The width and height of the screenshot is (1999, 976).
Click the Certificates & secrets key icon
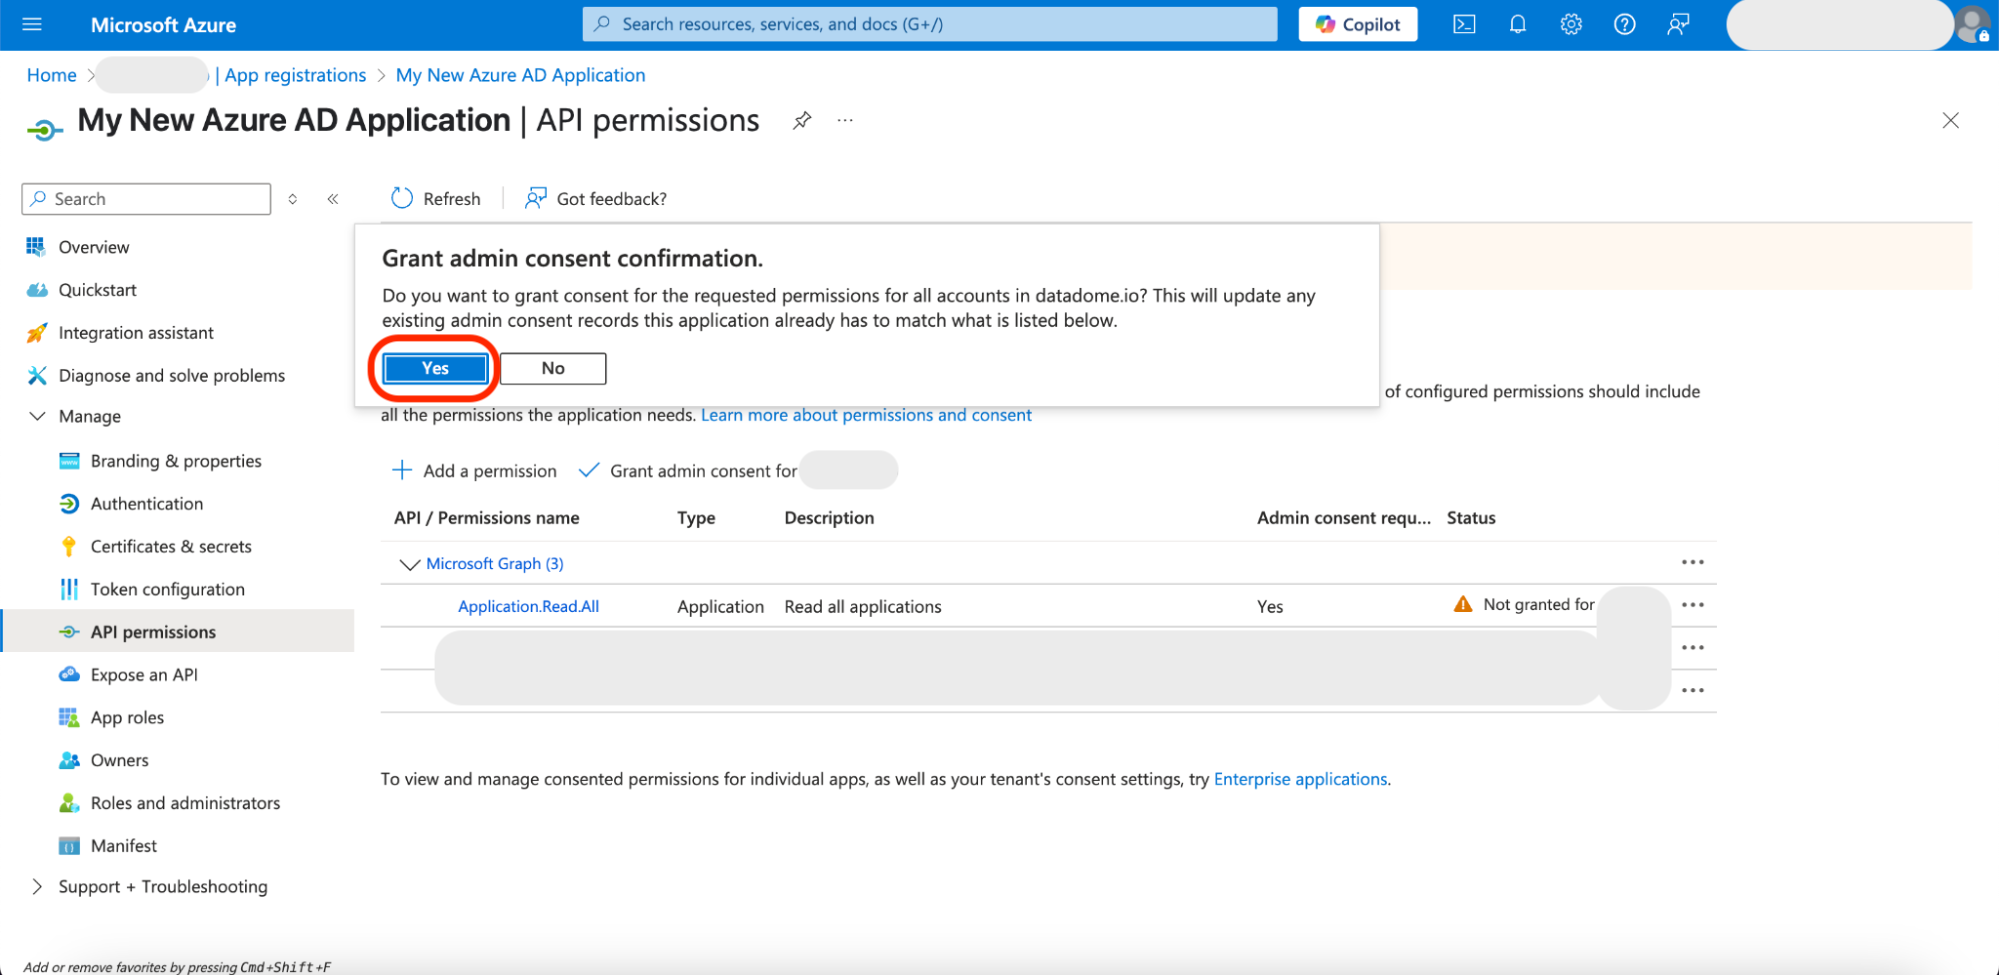coord(69,546)
